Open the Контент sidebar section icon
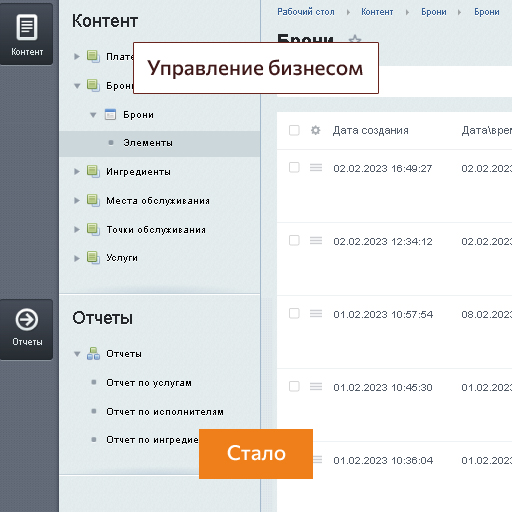 pyautogui.click(x=27, y=34)
